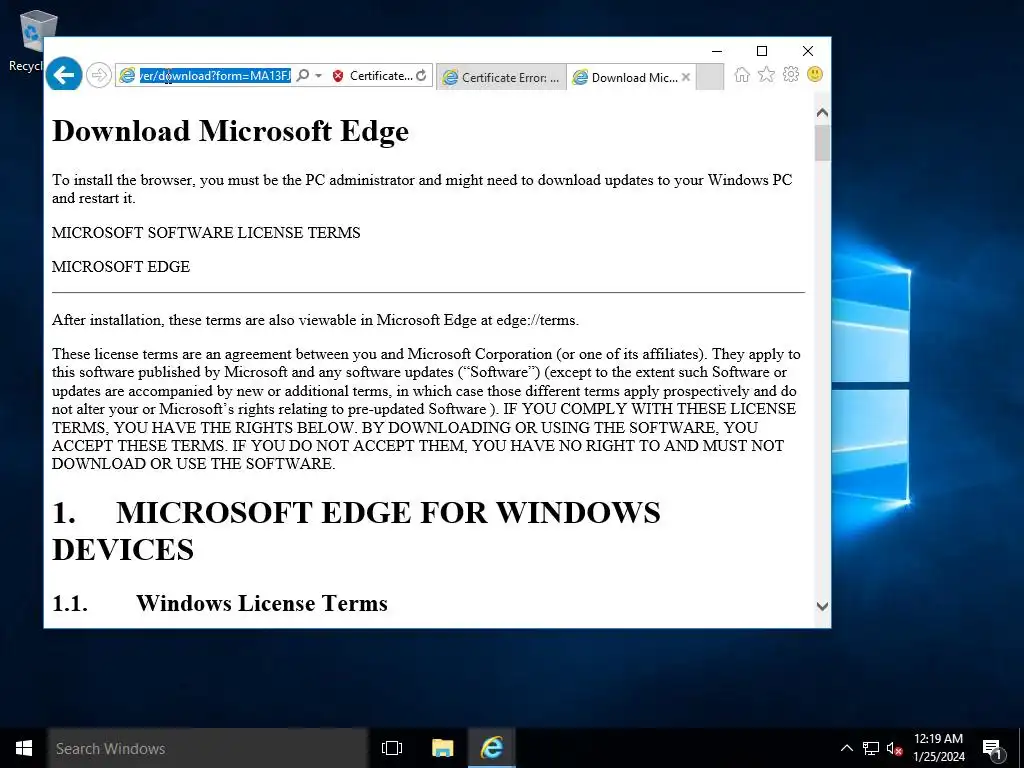Screen dimensions: 1024x768
Task: Click the network status tray icon
Action: coord(871,748)
